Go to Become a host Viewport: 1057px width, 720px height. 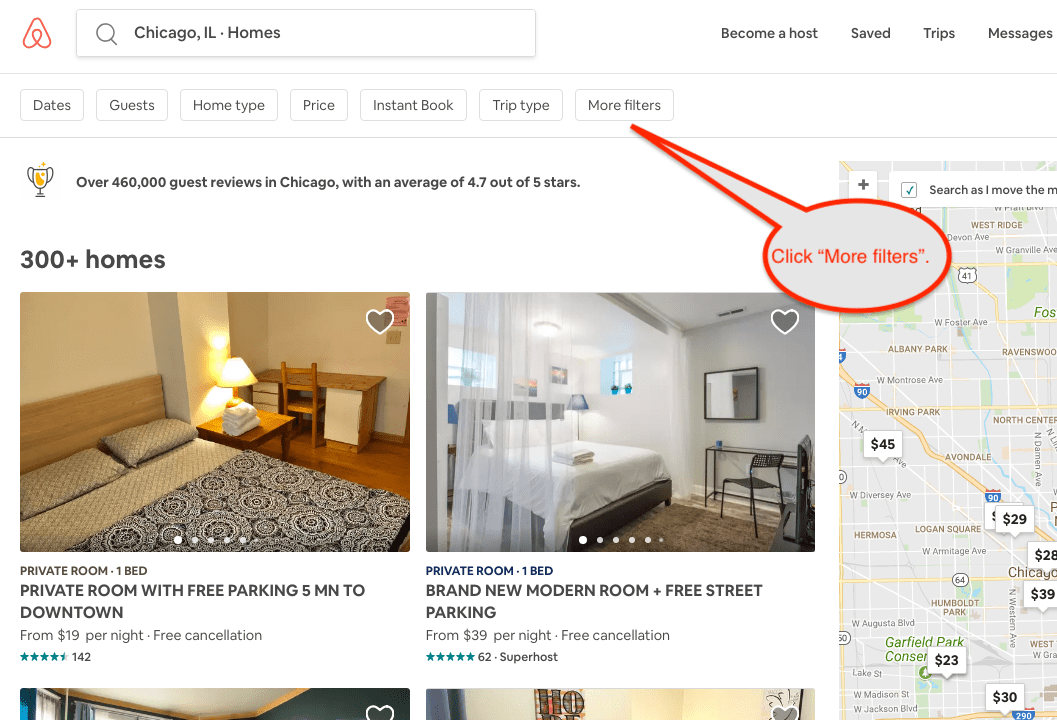(769, 33)
